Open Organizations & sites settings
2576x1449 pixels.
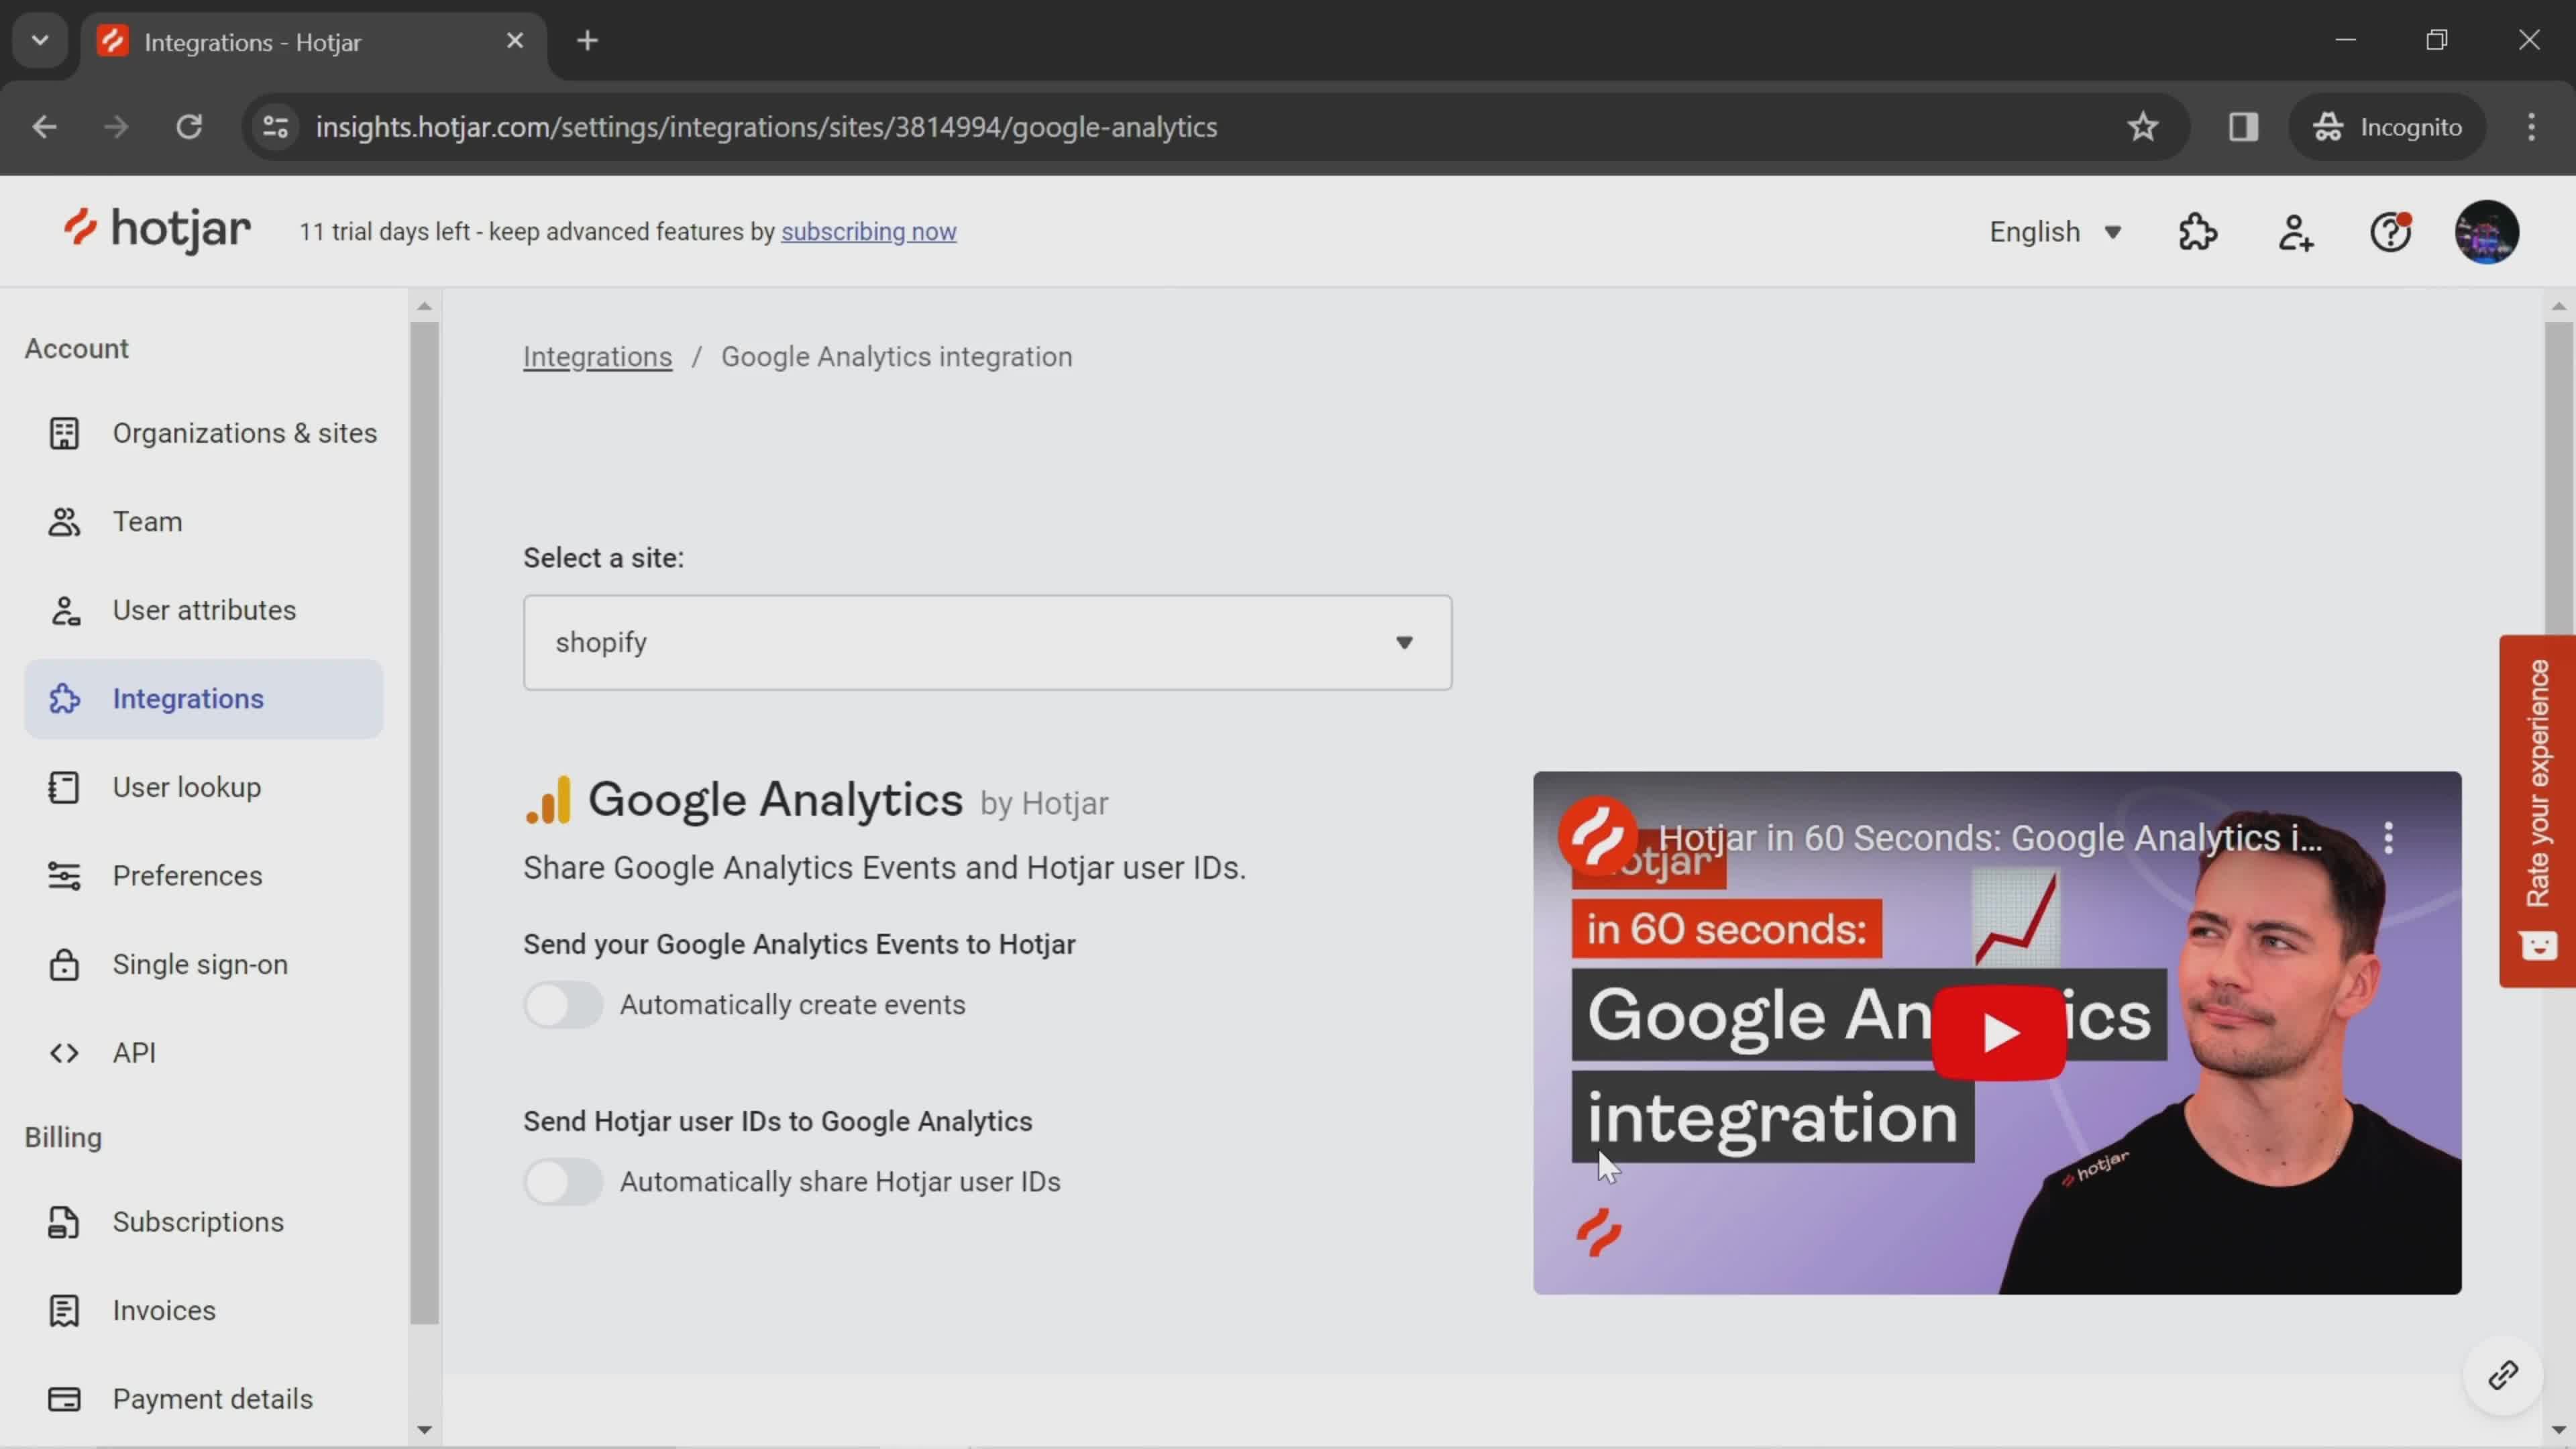[244, 433]
